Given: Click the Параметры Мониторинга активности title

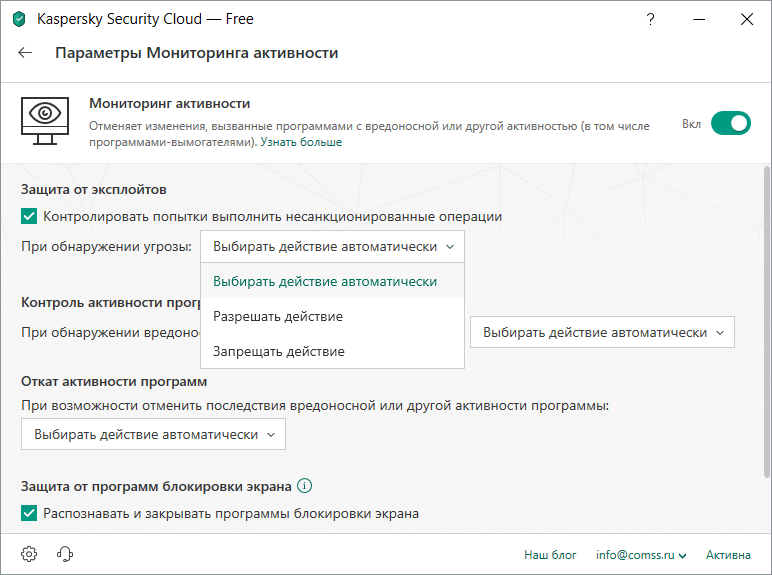Looking at the screenshot, I should [196, 53].
